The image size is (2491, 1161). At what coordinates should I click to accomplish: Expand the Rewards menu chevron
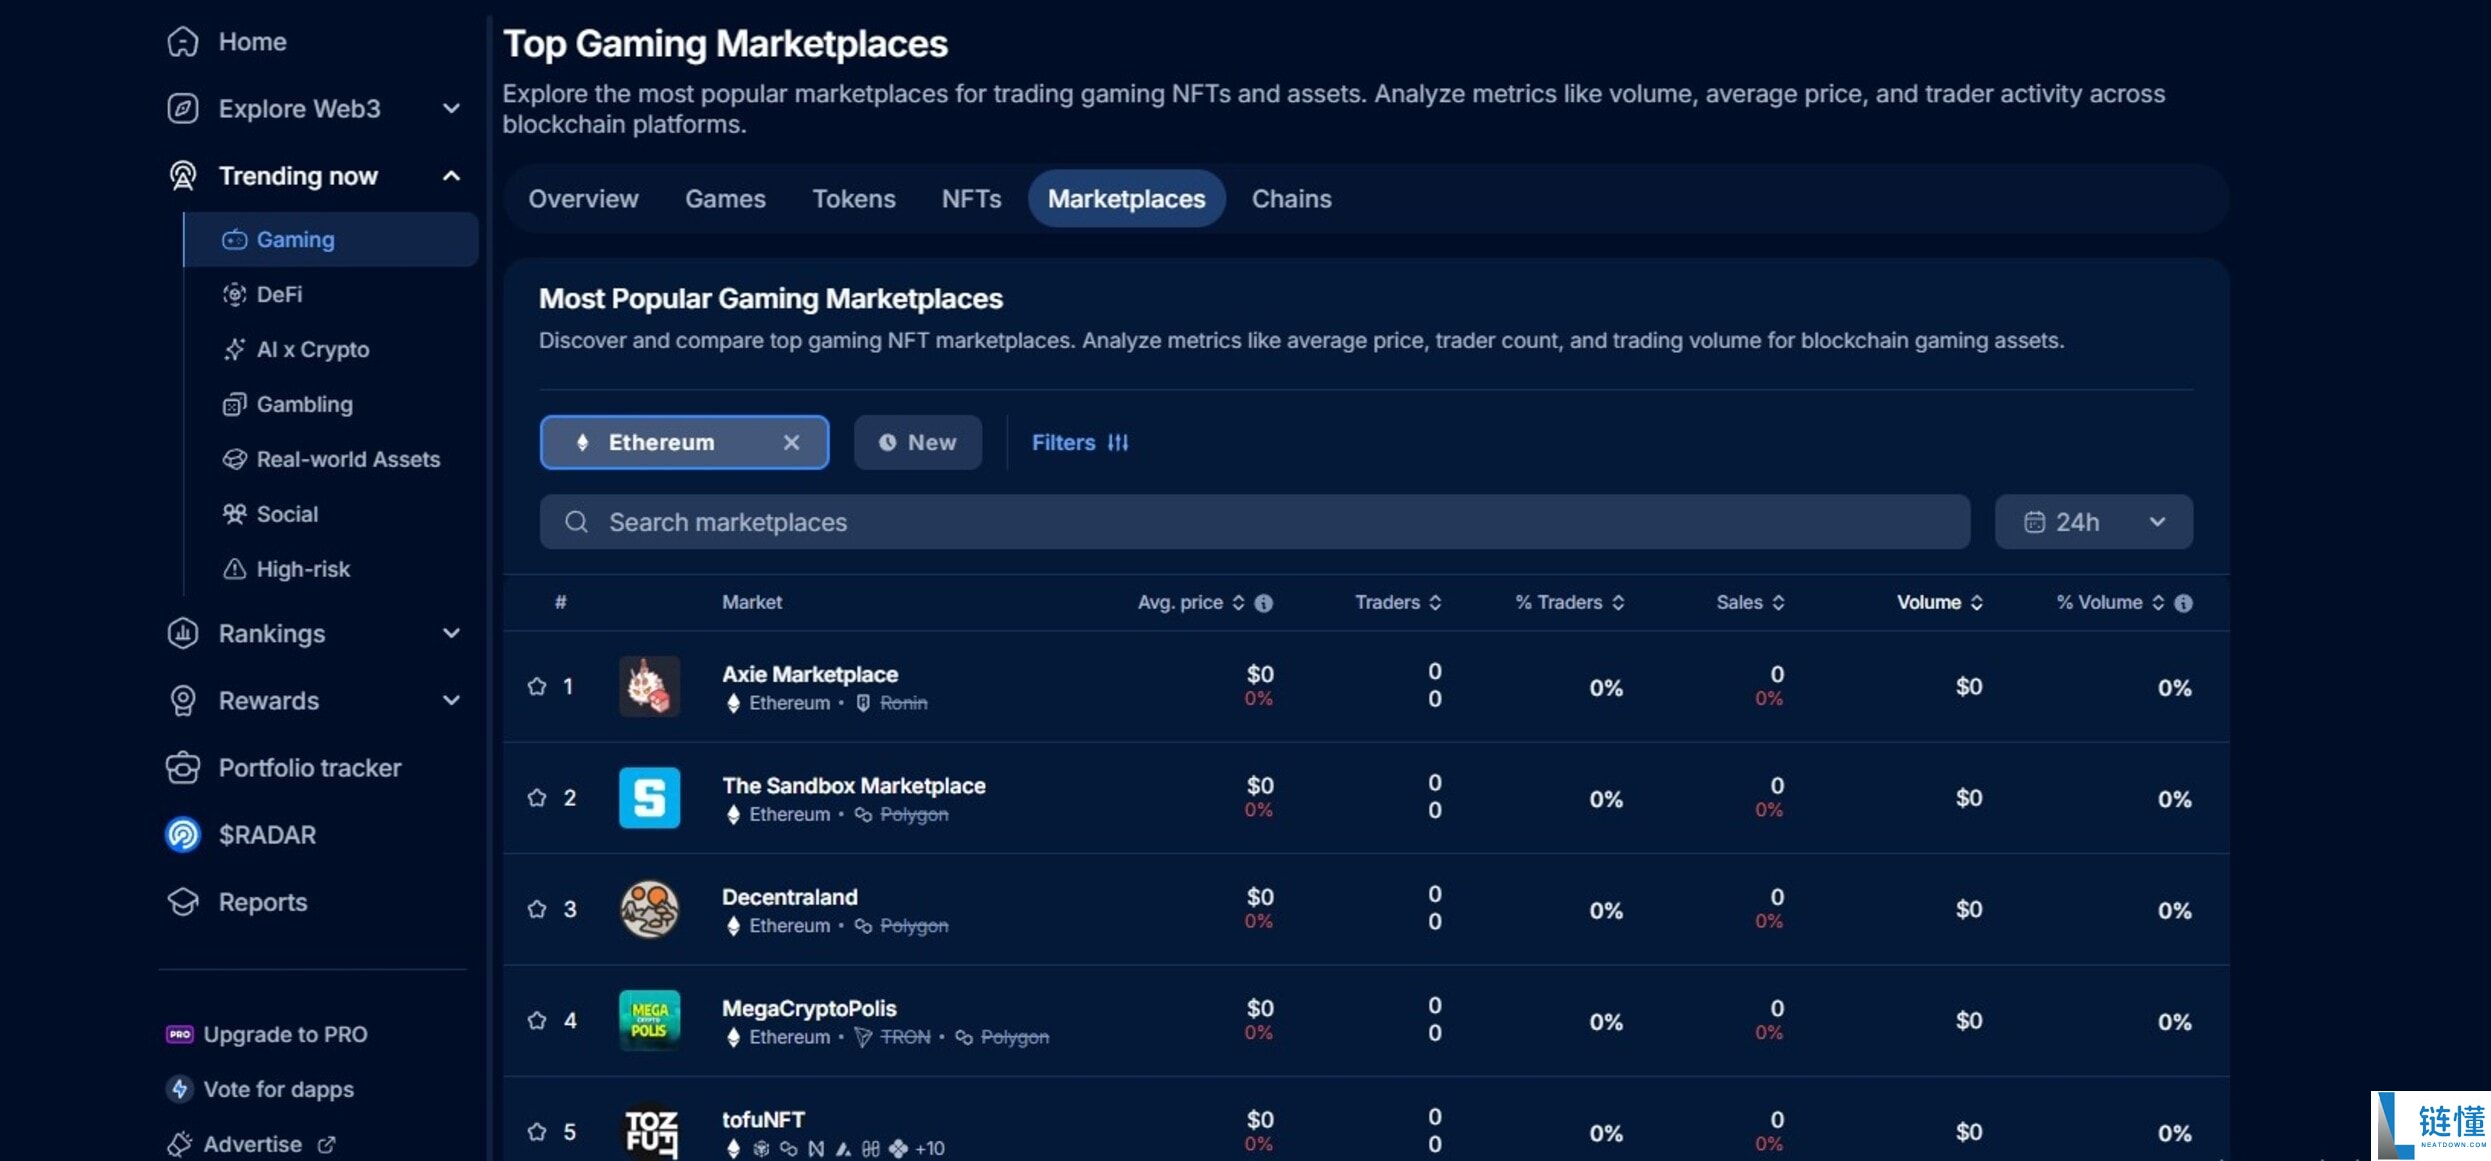click(452, 700)
